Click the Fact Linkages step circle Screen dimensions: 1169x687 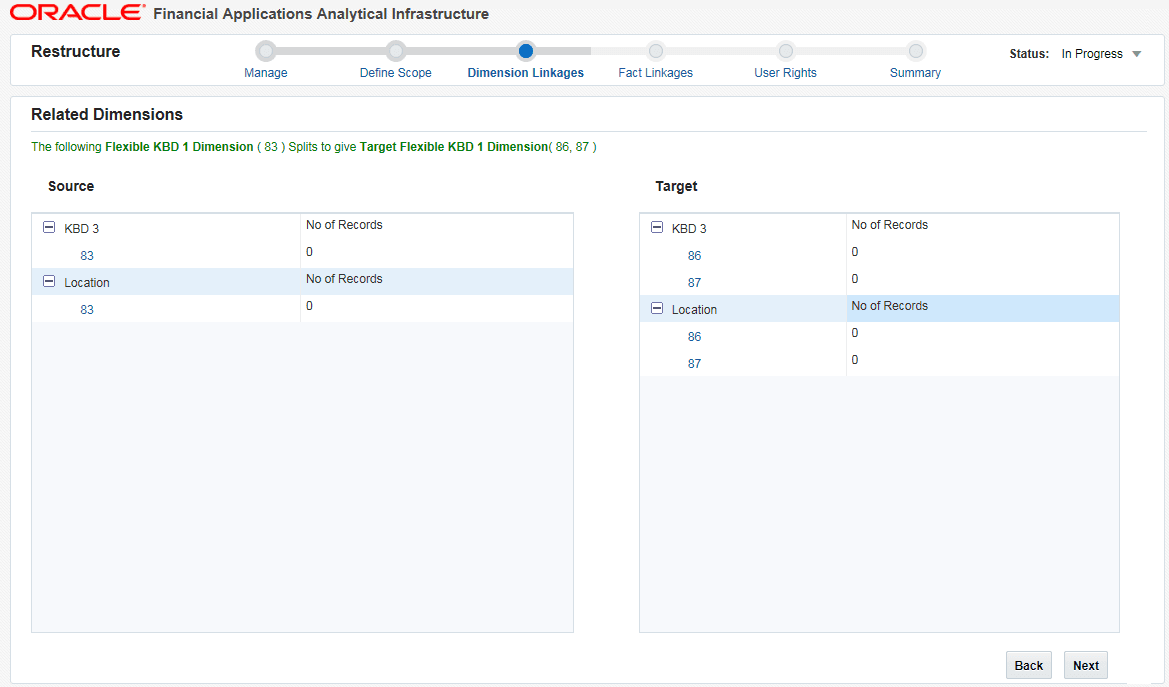click(655, 51)
